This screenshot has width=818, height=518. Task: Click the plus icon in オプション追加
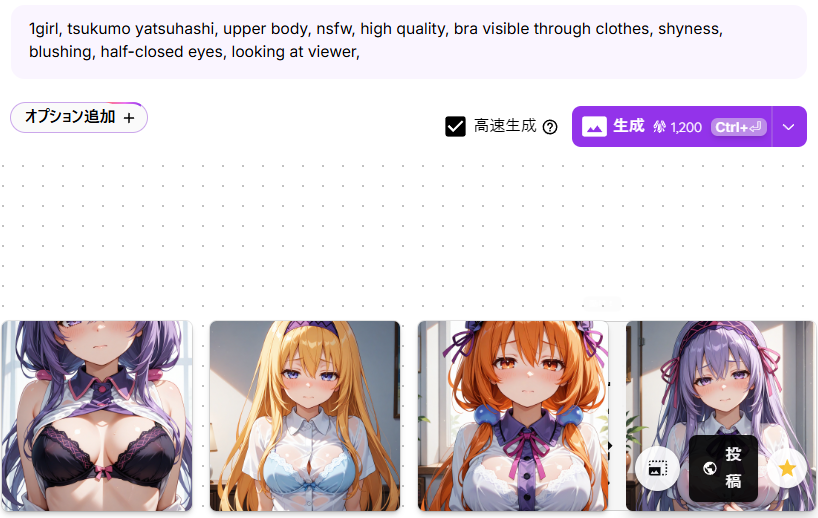coord(129,118)
